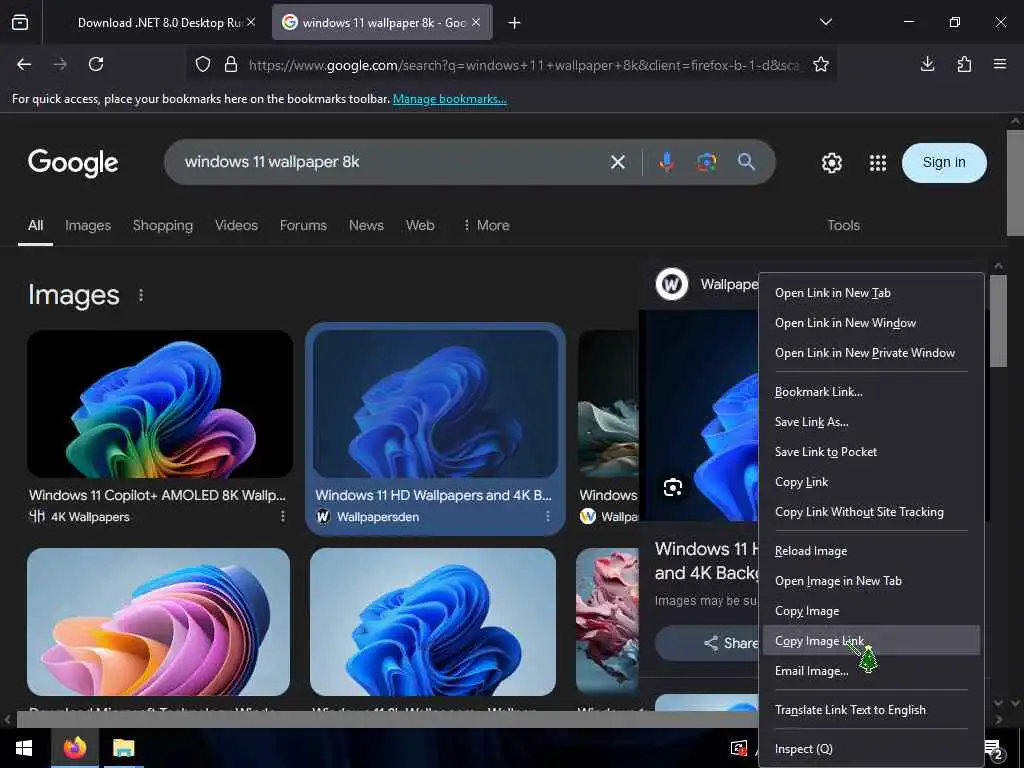Viewport: 1024px width, 768px height.
Task: Submit search with magnifier icon
Action: coord(746,162)
